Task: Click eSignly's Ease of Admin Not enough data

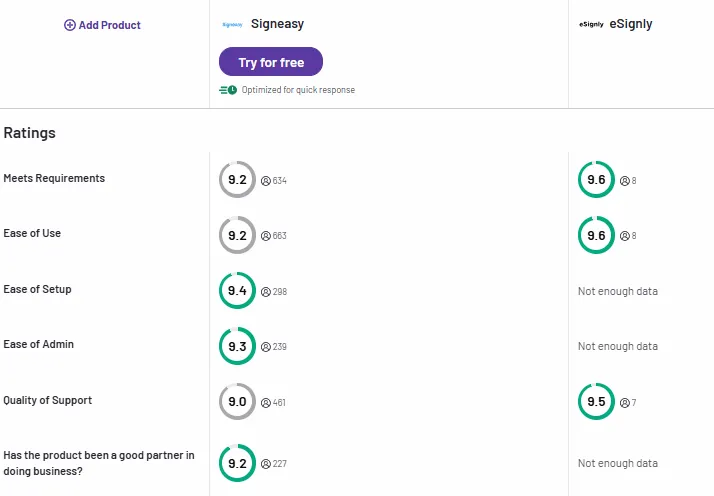Action: click(x=618, y=347)
